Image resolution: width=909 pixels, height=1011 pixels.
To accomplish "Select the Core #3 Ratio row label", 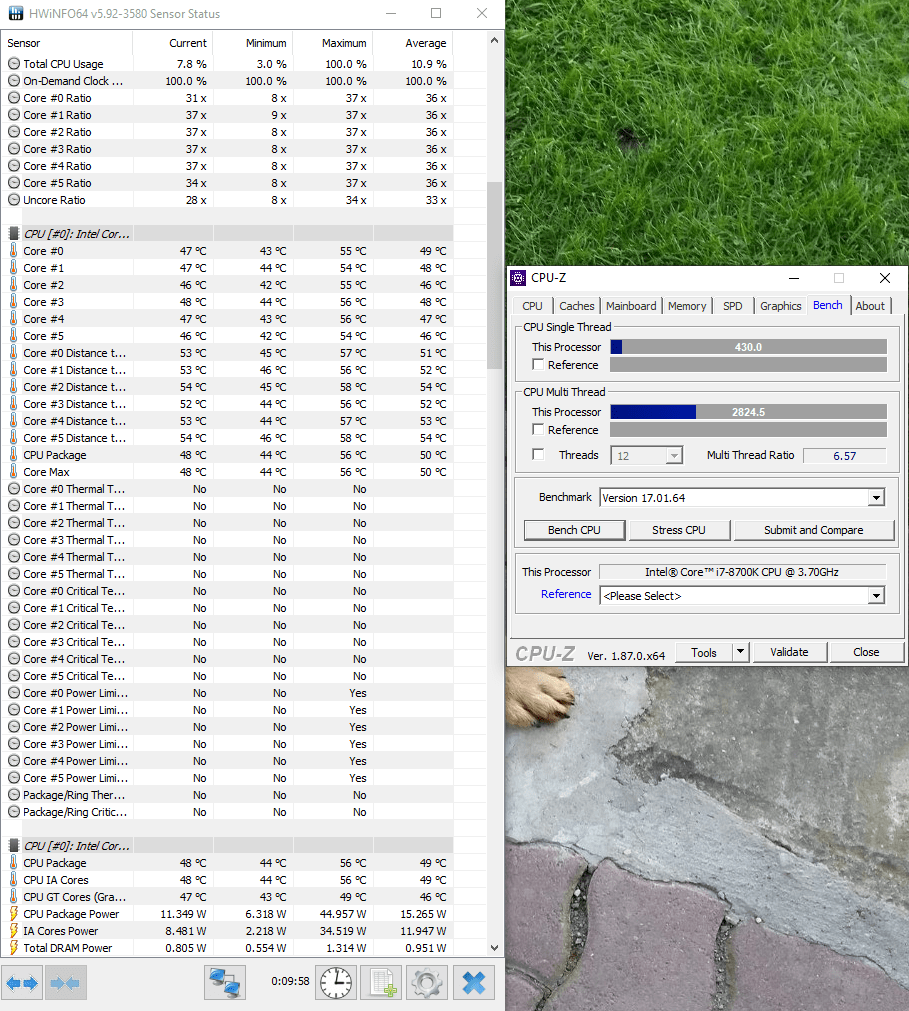I will (57, 149).
